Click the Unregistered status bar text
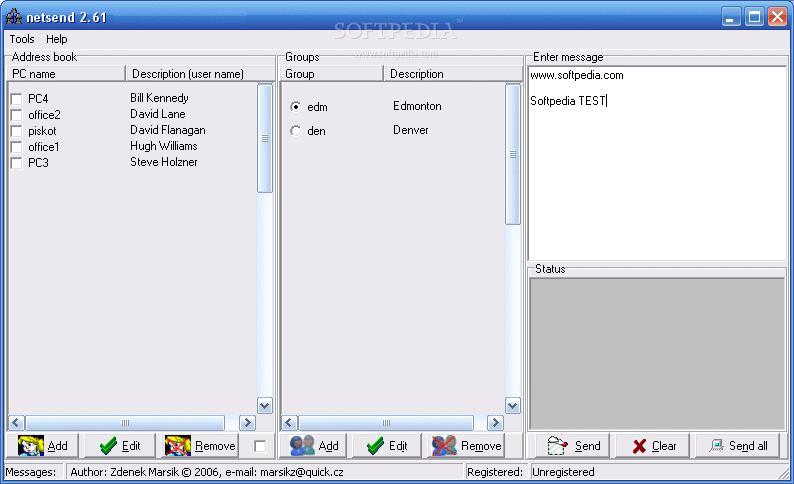Screen dimensions: 794x484 click(563, 472)
